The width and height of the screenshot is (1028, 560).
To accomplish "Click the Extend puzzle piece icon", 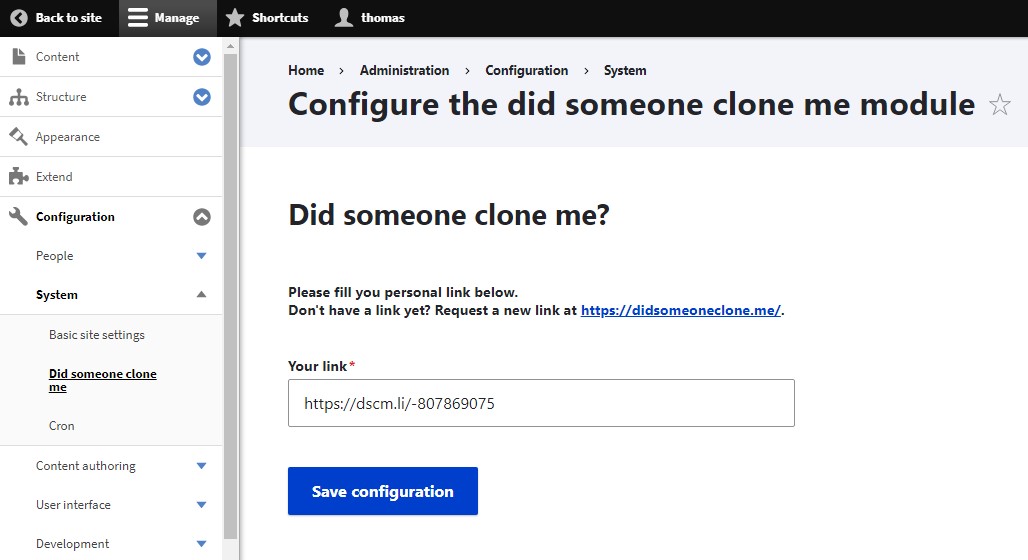I will (18, 176).
